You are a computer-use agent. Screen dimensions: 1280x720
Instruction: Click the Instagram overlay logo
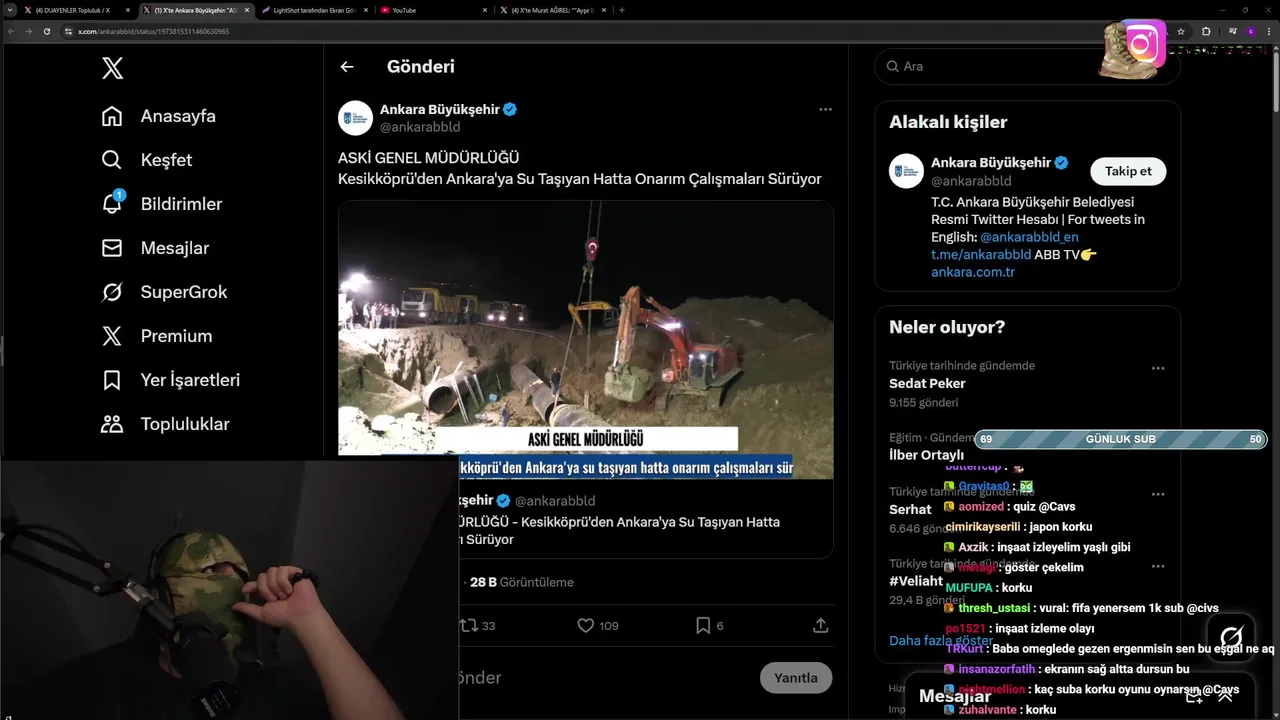click(1143, 45)
